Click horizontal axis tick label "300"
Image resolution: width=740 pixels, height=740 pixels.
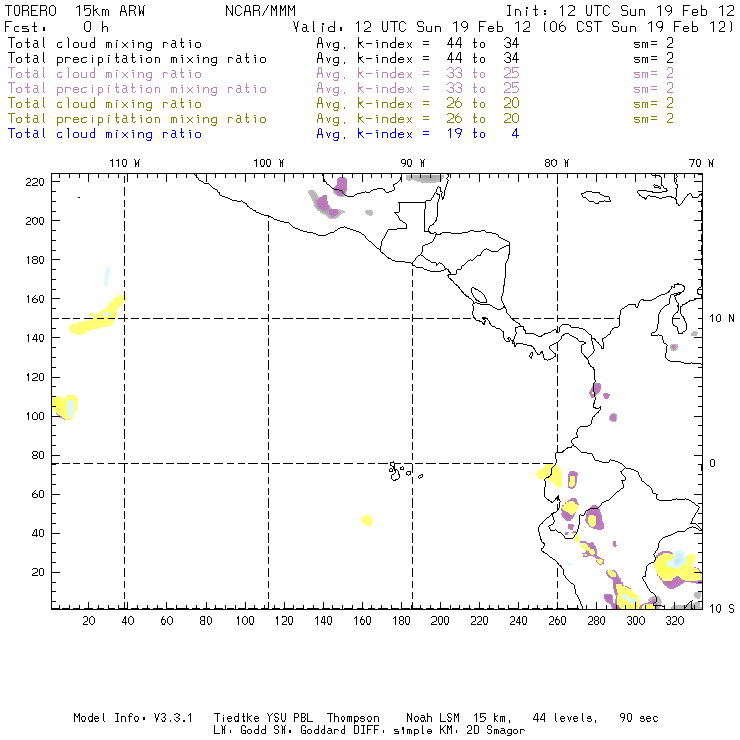pyautogui.click(x=635, y=621)
